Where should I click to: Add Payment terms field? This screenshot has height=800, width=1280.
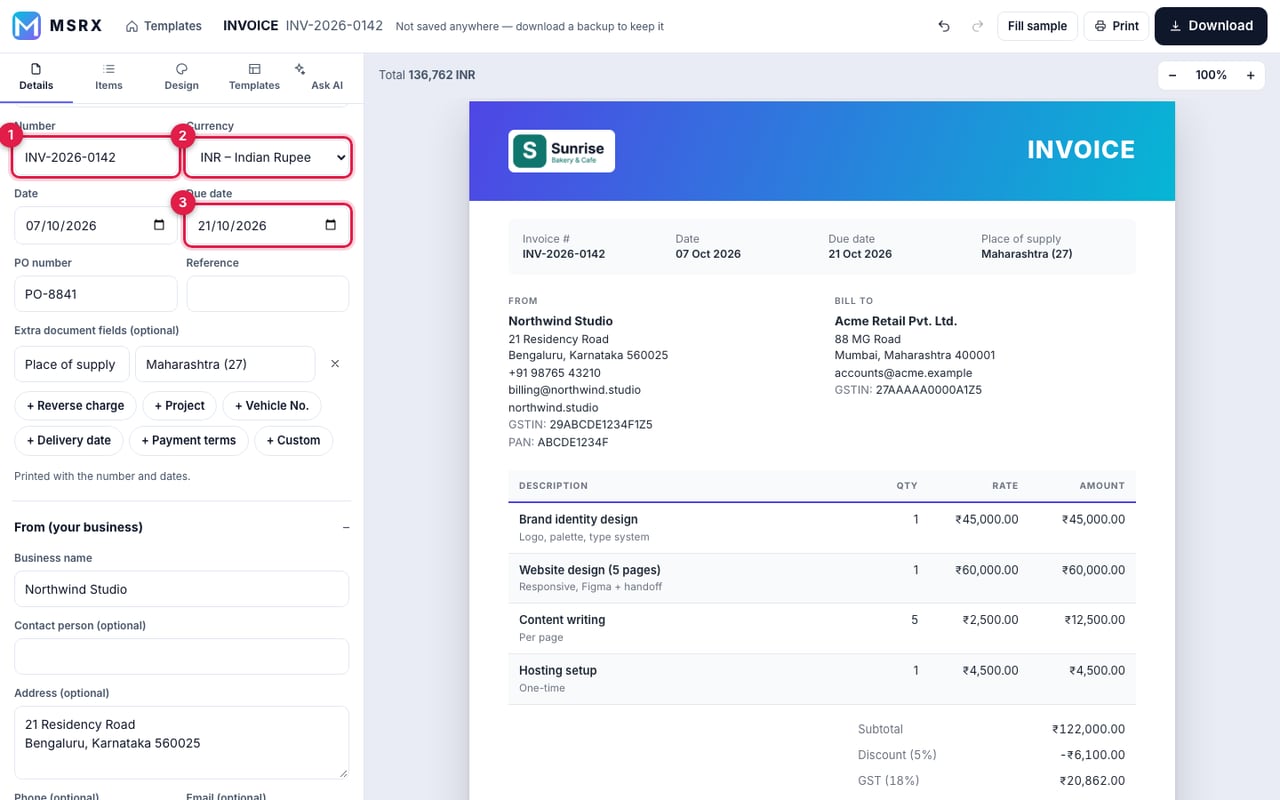click(x=188, y=440)
